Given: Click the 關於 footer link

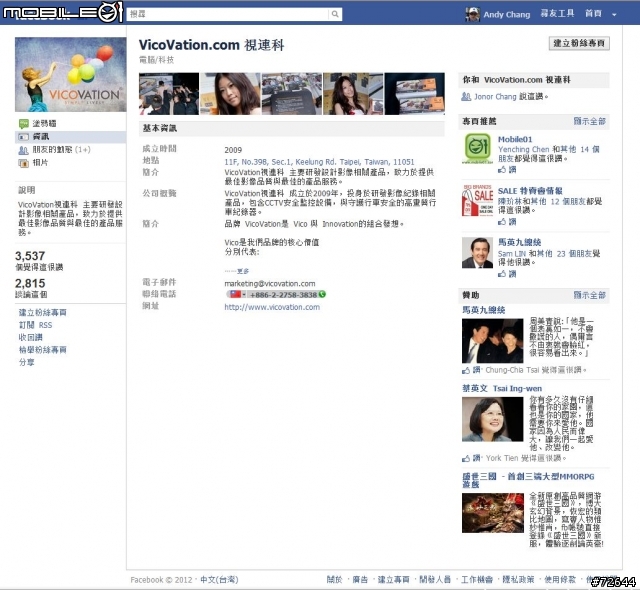Looking at the screenshot, I should coord(334,579).
